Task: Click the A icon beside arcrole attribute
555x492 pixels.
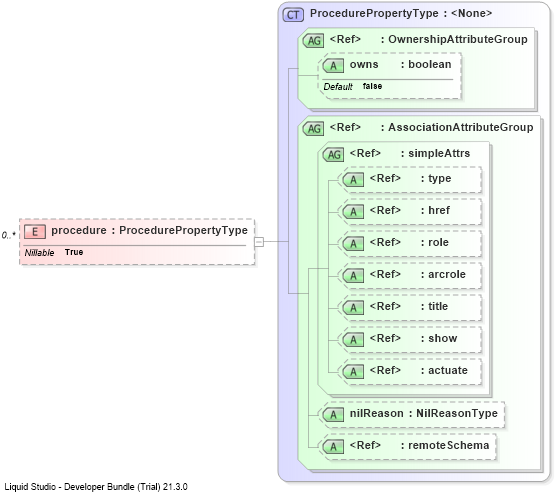Action: point(353,275)
